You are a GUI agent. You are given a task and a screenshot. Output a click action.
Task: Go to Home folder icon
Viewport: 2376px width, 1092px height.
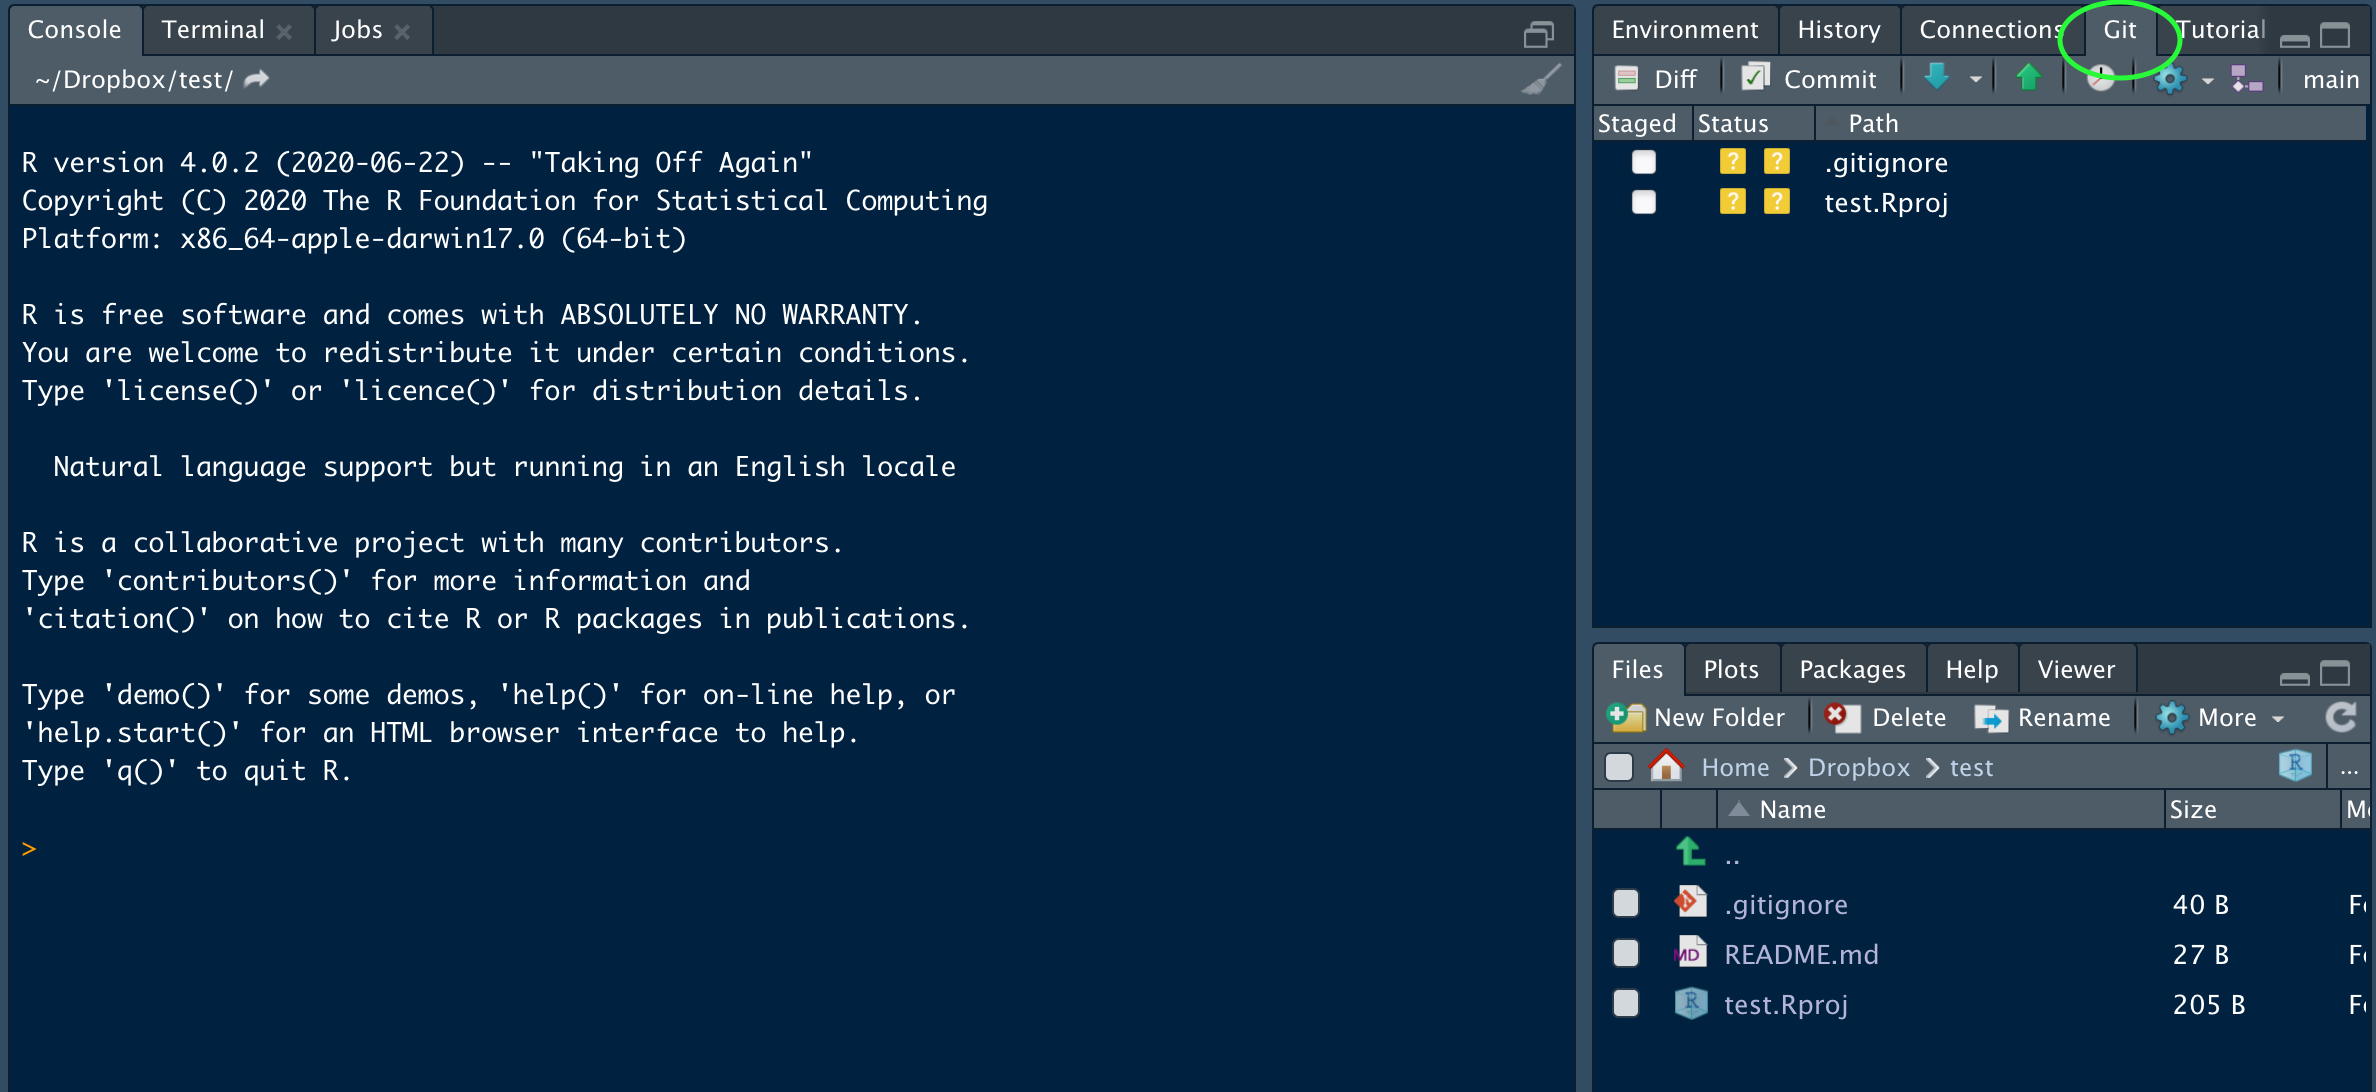1666,767
